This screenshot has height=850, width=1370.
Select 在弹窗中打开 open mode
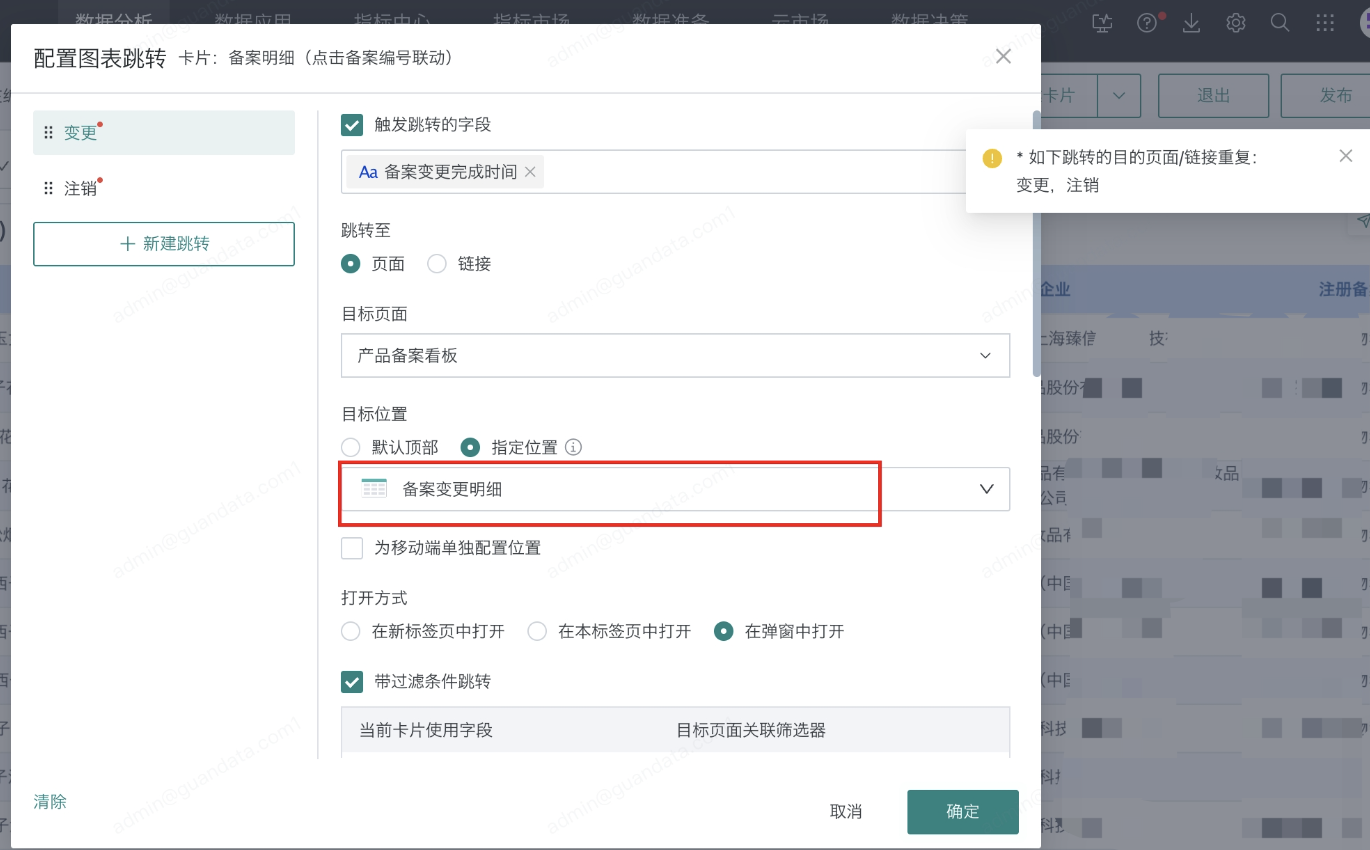click(724, 631)
